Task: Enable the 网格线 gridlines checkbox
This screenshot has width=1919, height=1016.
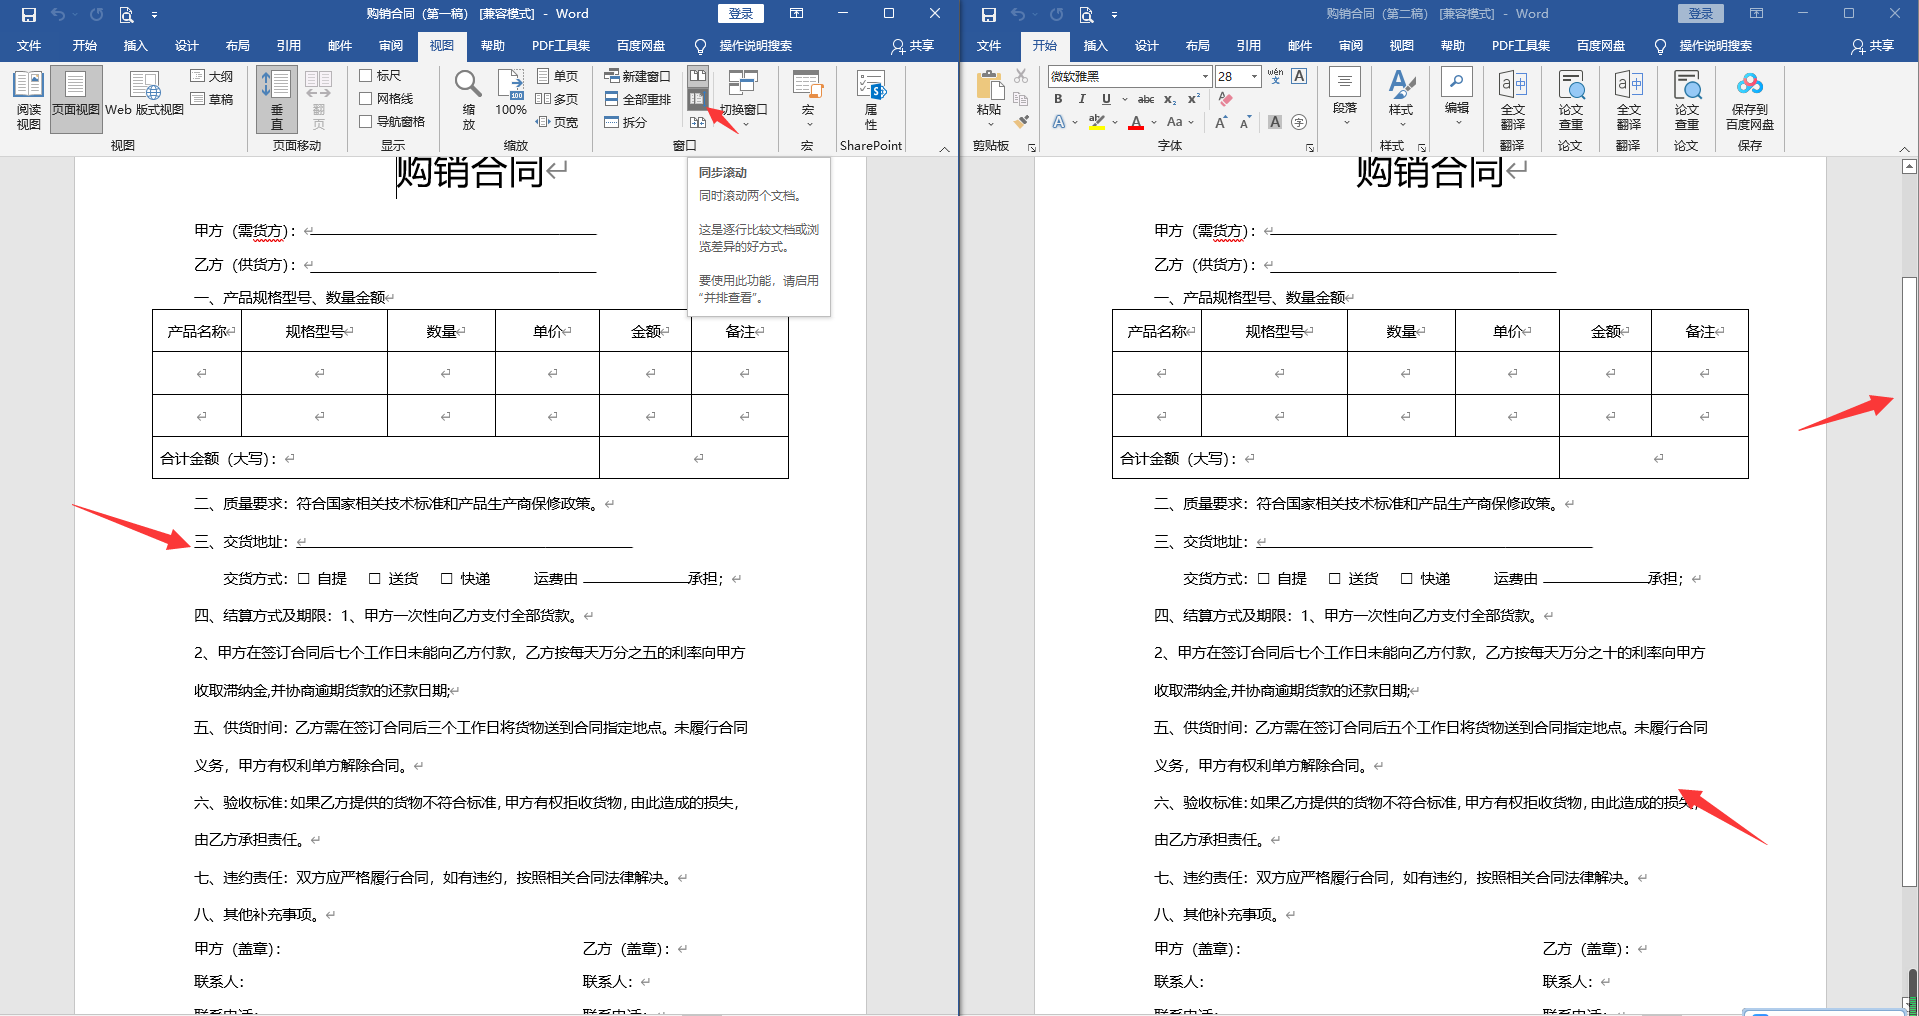Action: pos(366,99)
